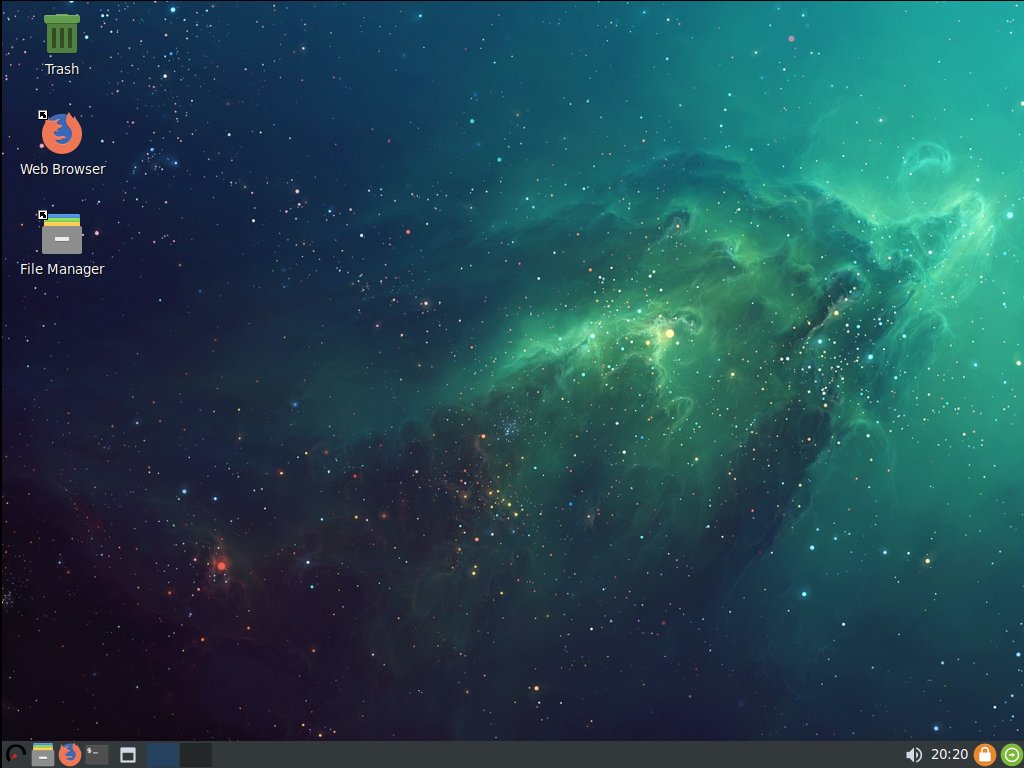1024x768 pixels.
Task: Open the terminal from the taskbar
Action: 97,755
